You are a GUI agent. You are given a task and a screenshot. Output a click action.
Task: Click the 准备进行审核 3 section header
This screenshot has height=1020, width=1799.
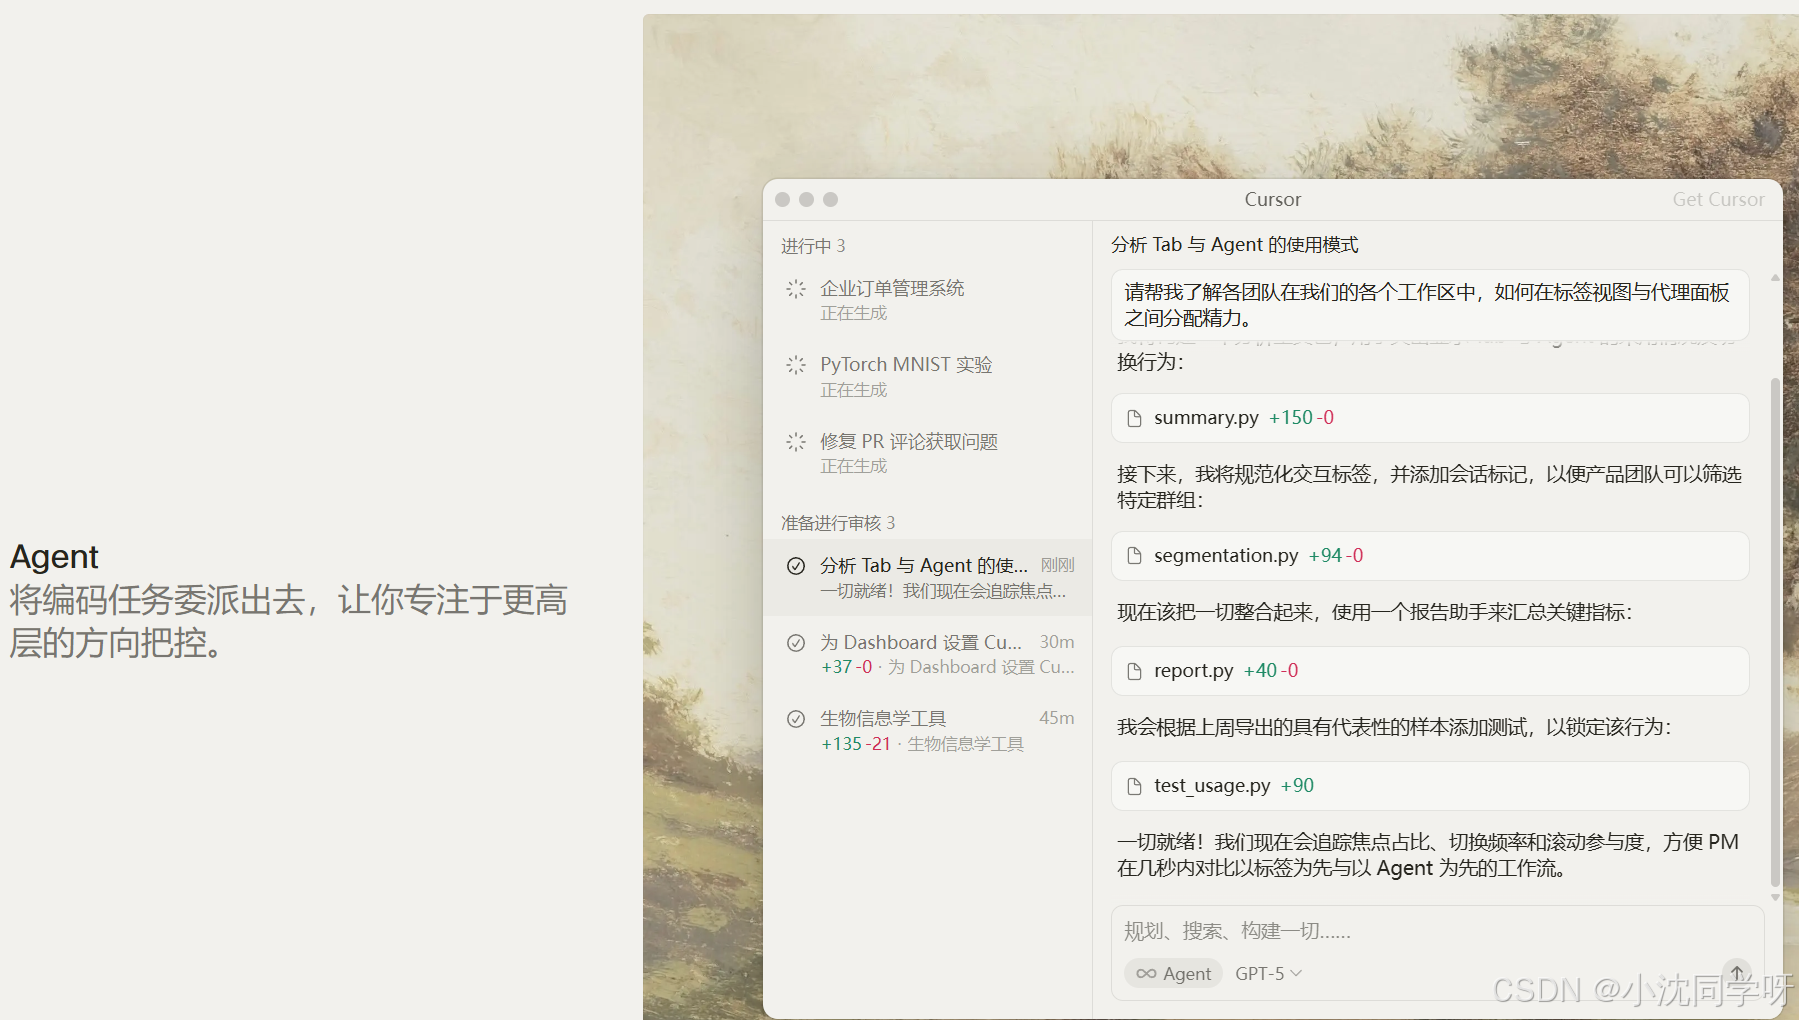[838, 523]
